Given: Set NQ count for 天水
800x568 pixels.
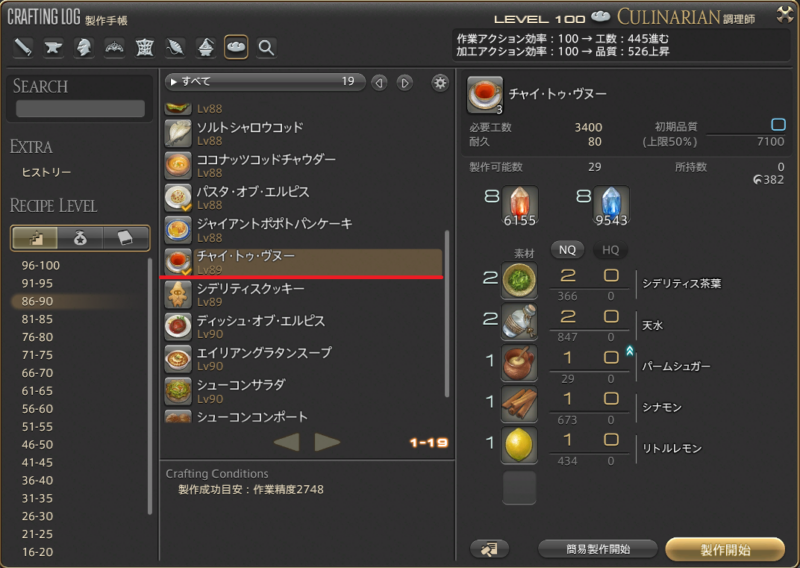Looking at the screenshot, I should (567, 317).
